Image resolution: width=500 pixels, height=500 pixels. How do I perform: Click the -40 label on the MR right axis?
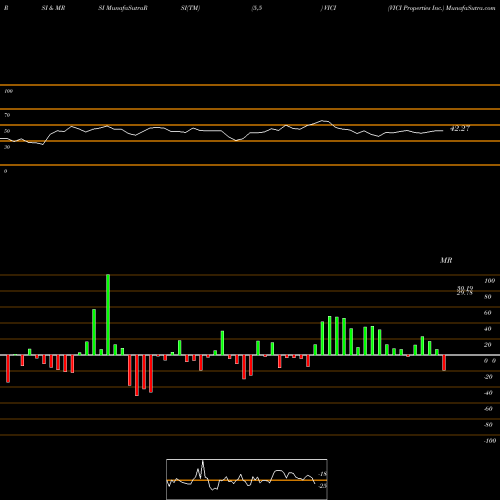488,393
